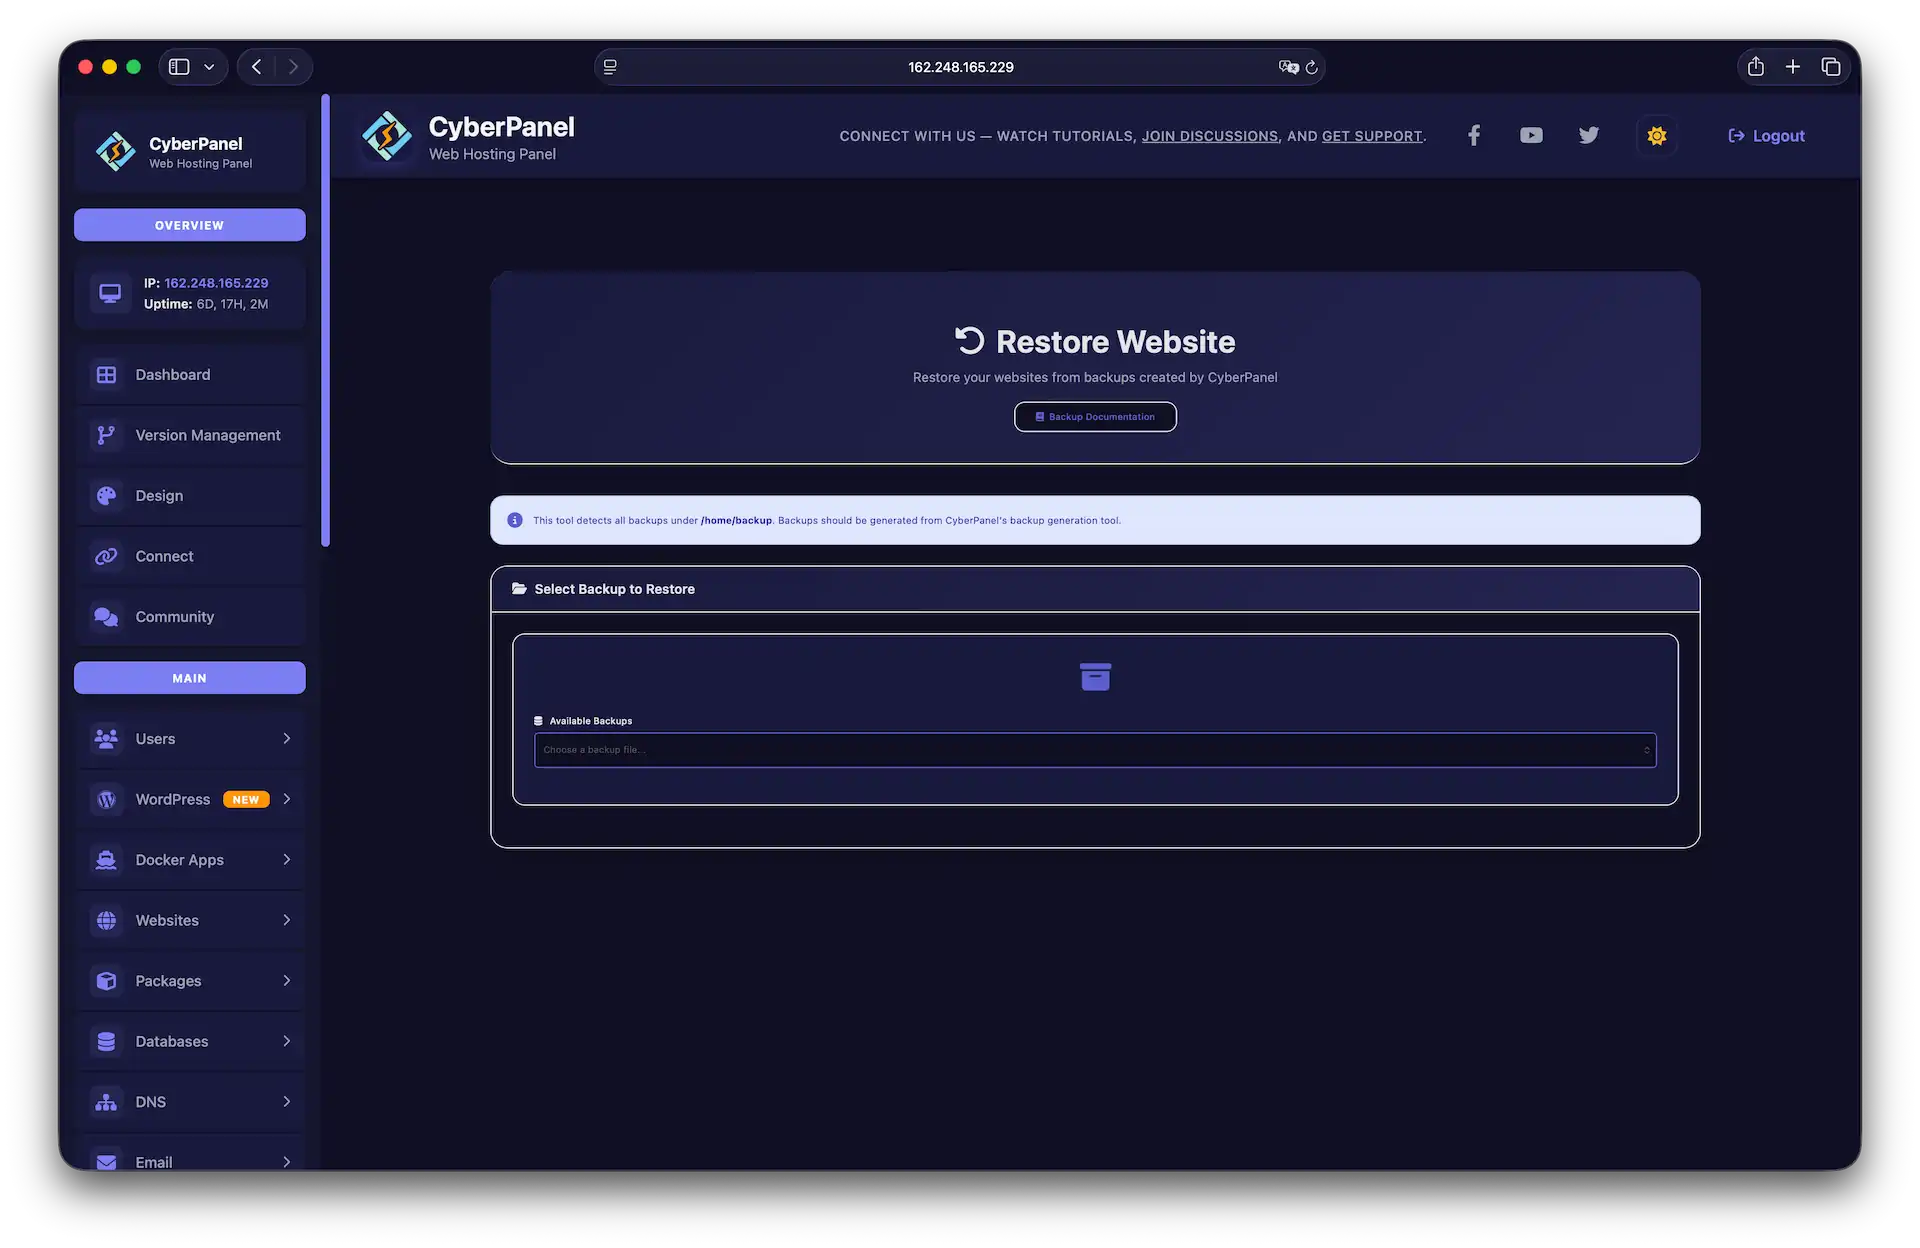Open the Twitter icon in header

click(x=1588, y=135)
